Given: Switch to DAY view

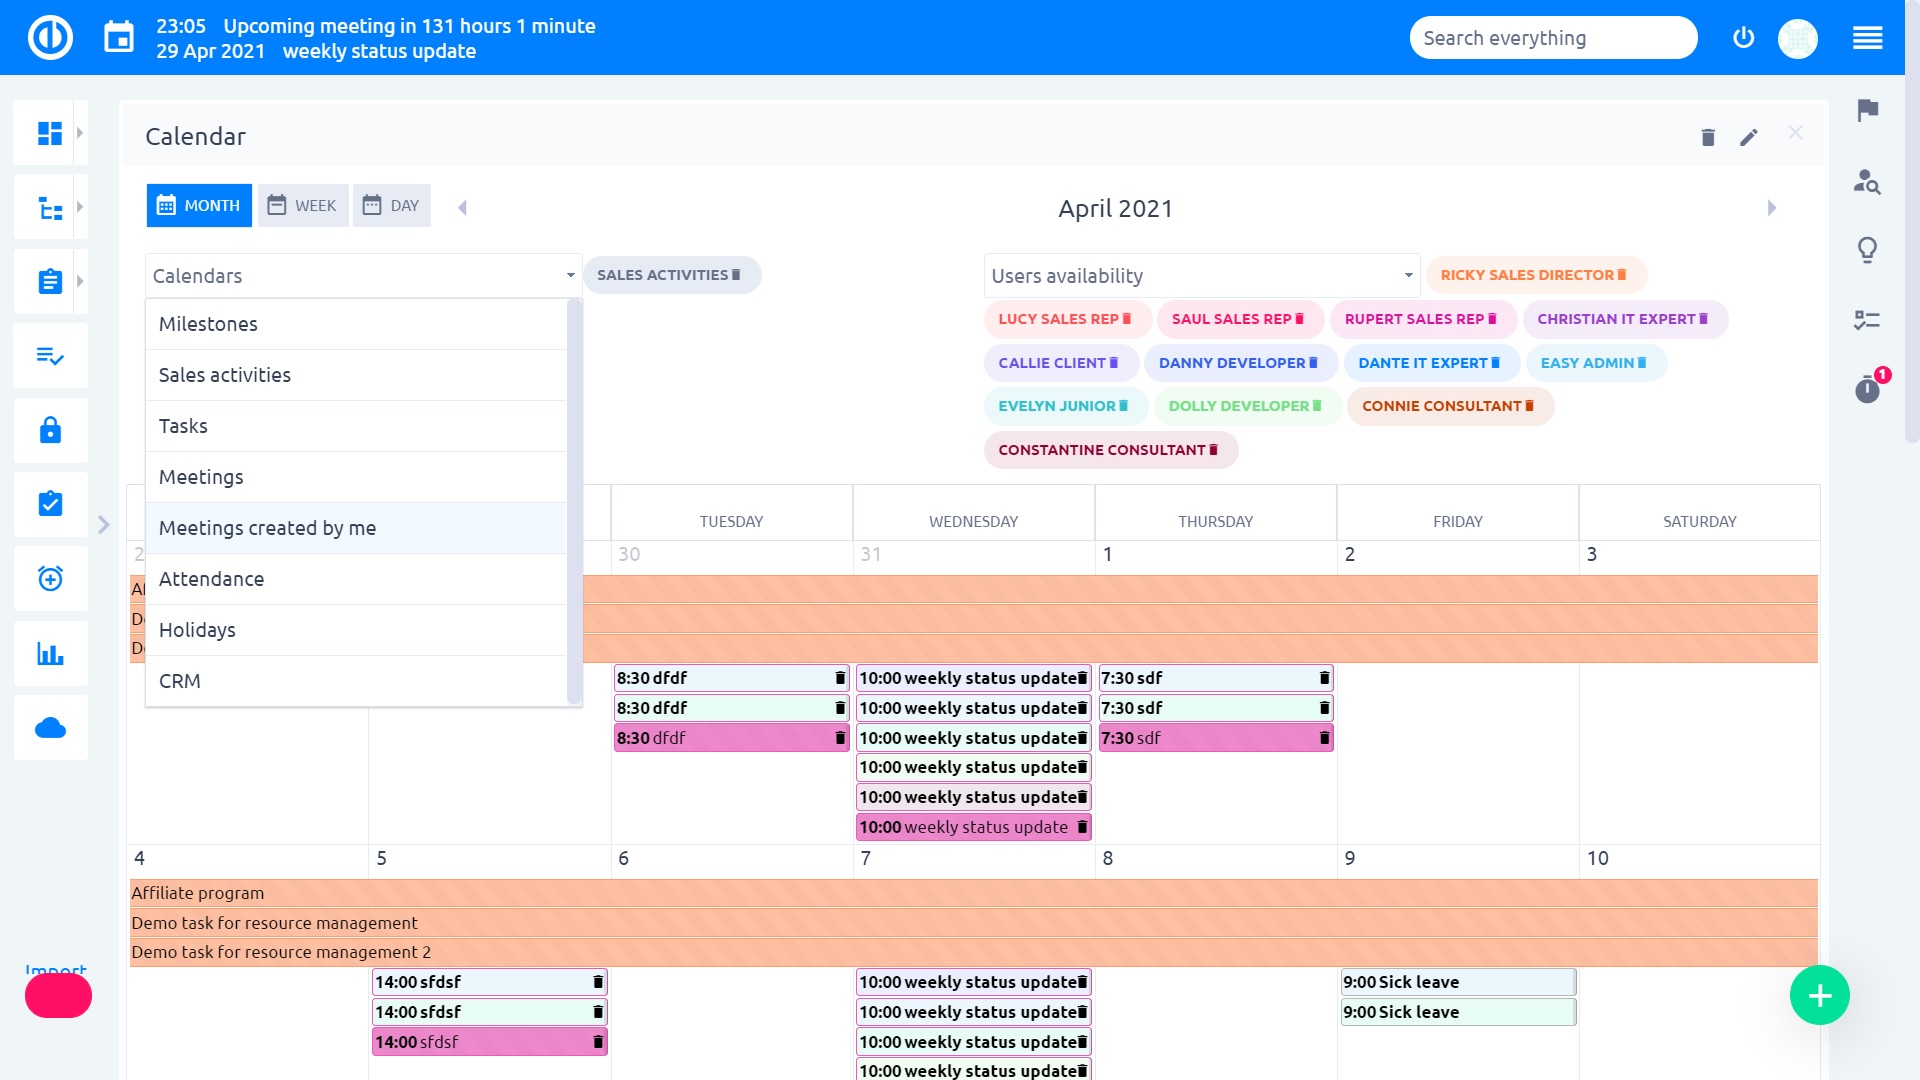Looking at the screenshot, I should click(x=391, y=205).
